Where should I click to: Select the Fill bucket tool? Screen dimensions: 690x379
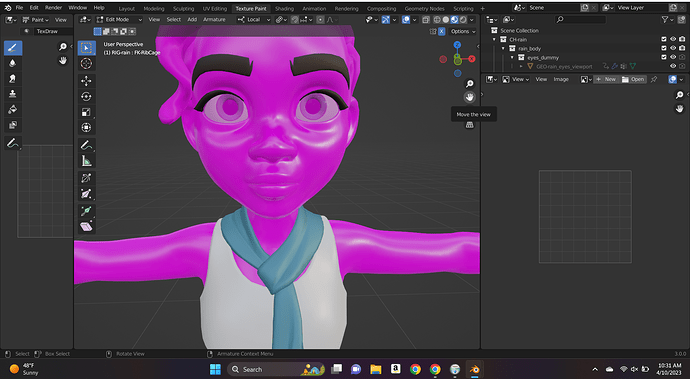pos(13,109)
